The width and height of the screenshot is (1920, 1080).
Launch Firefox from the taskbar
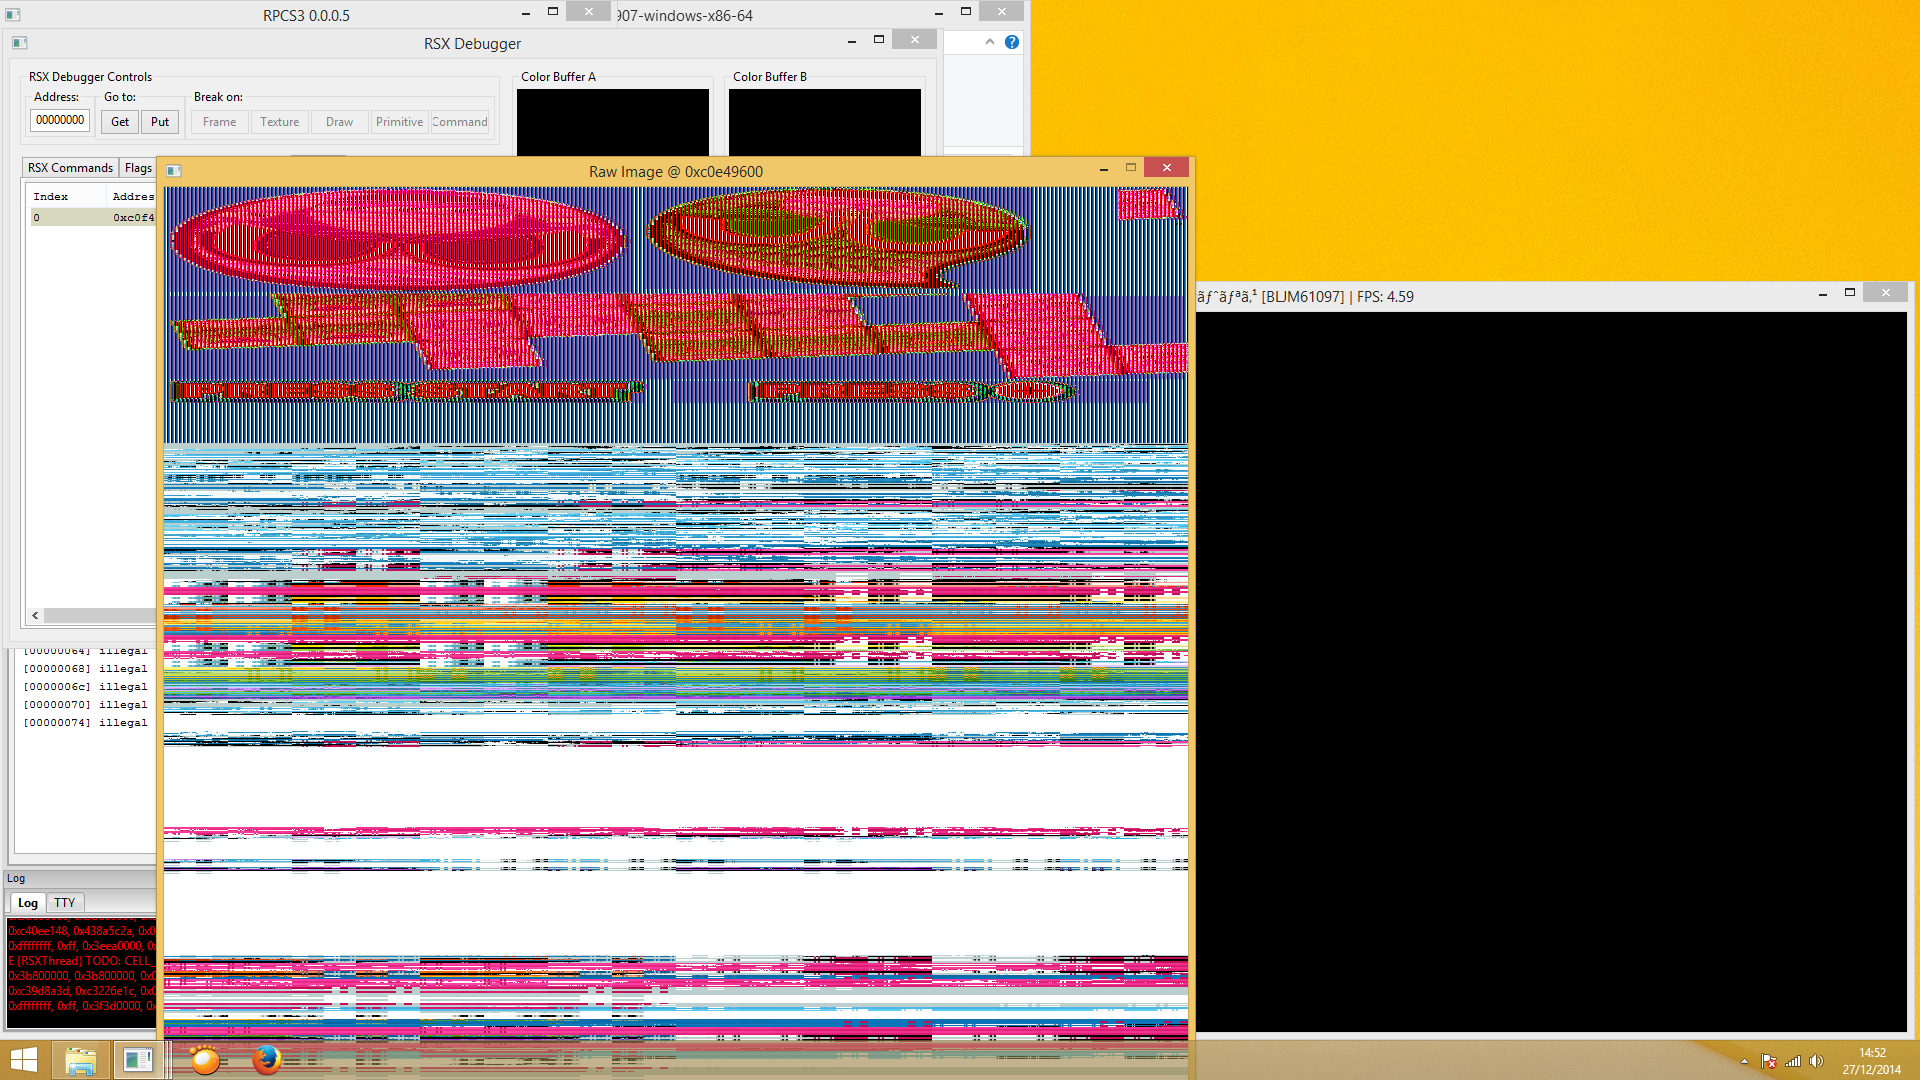pyautogui.click(x=266, y=1060)
